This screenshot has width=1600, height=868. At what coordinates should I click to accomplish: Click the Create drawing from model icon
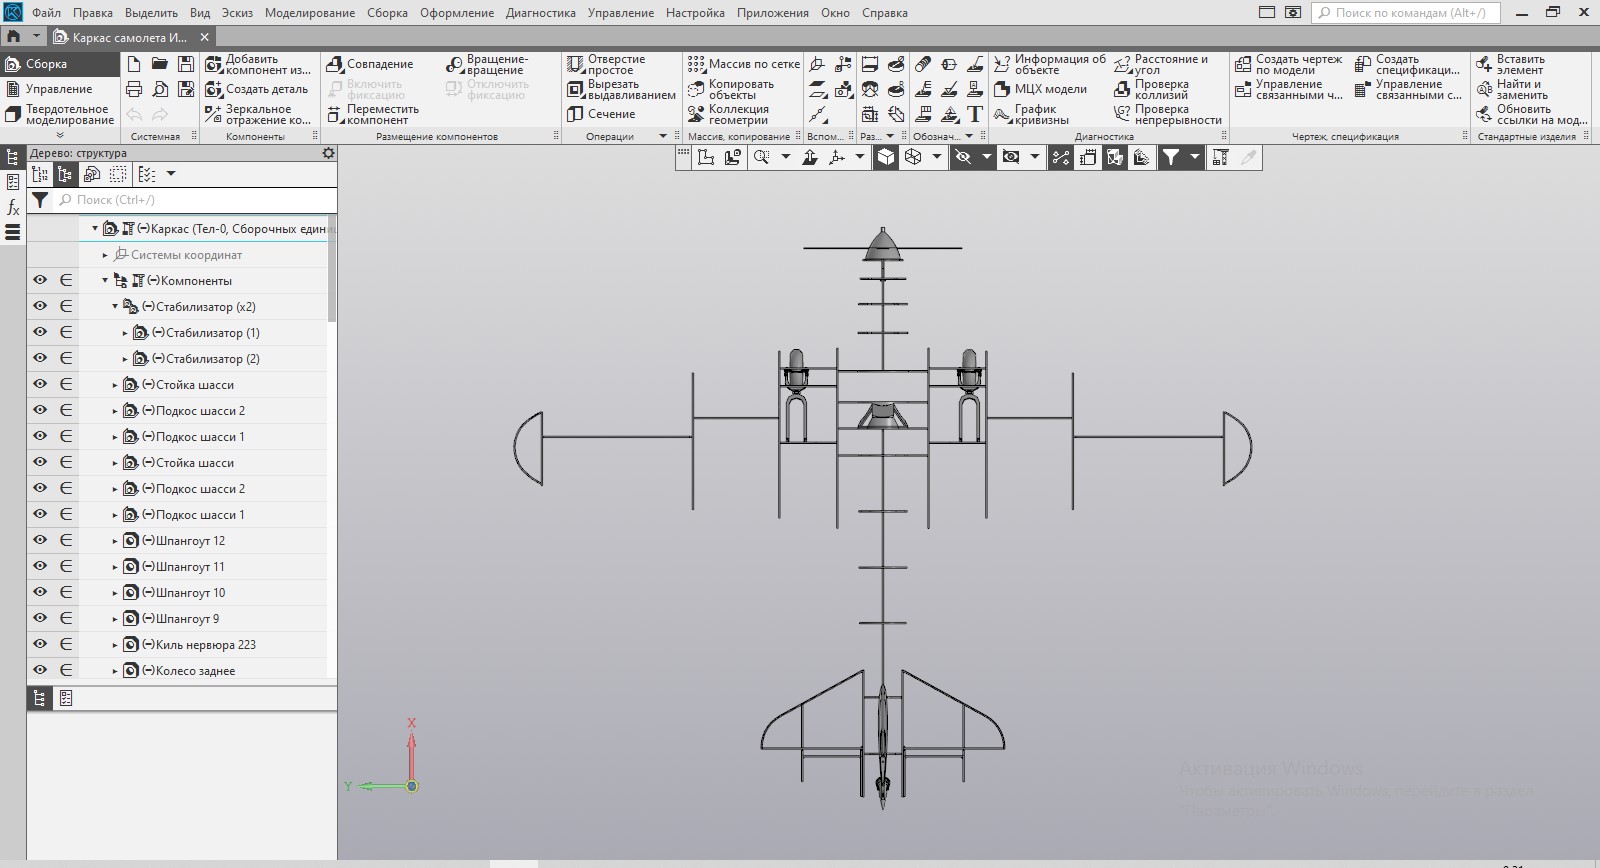click(x=1243, y=65)
